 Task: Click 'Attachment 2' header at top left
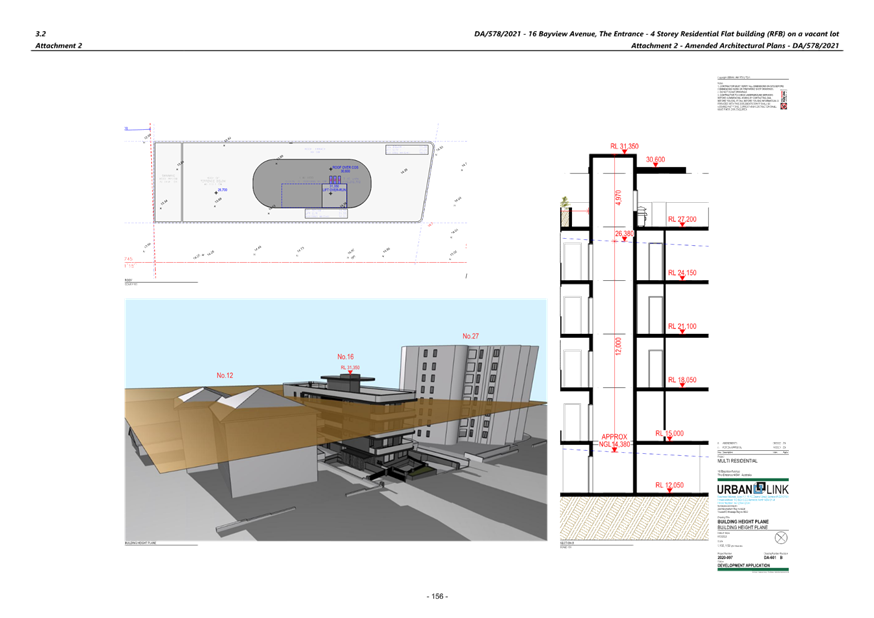pos(59,46)
